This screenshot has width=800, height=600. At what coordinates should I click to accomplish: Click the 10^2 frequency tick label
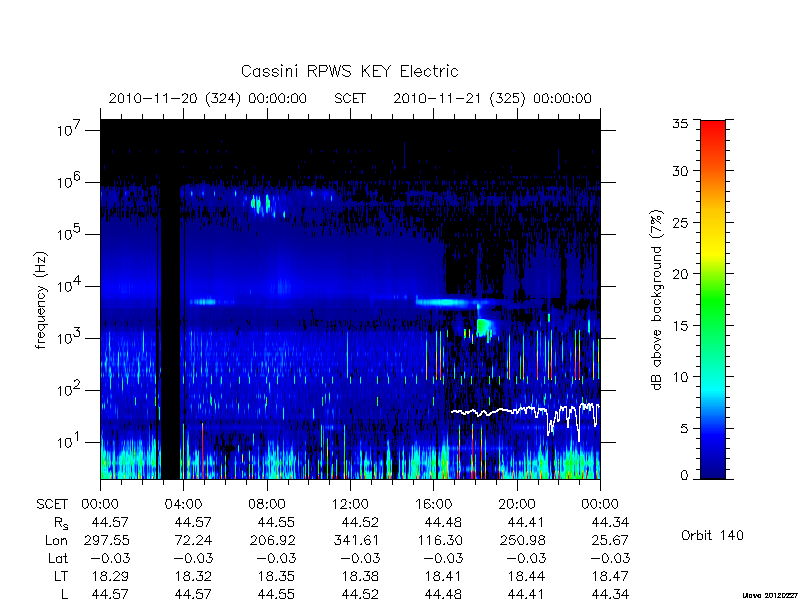(x=70, y=389)
